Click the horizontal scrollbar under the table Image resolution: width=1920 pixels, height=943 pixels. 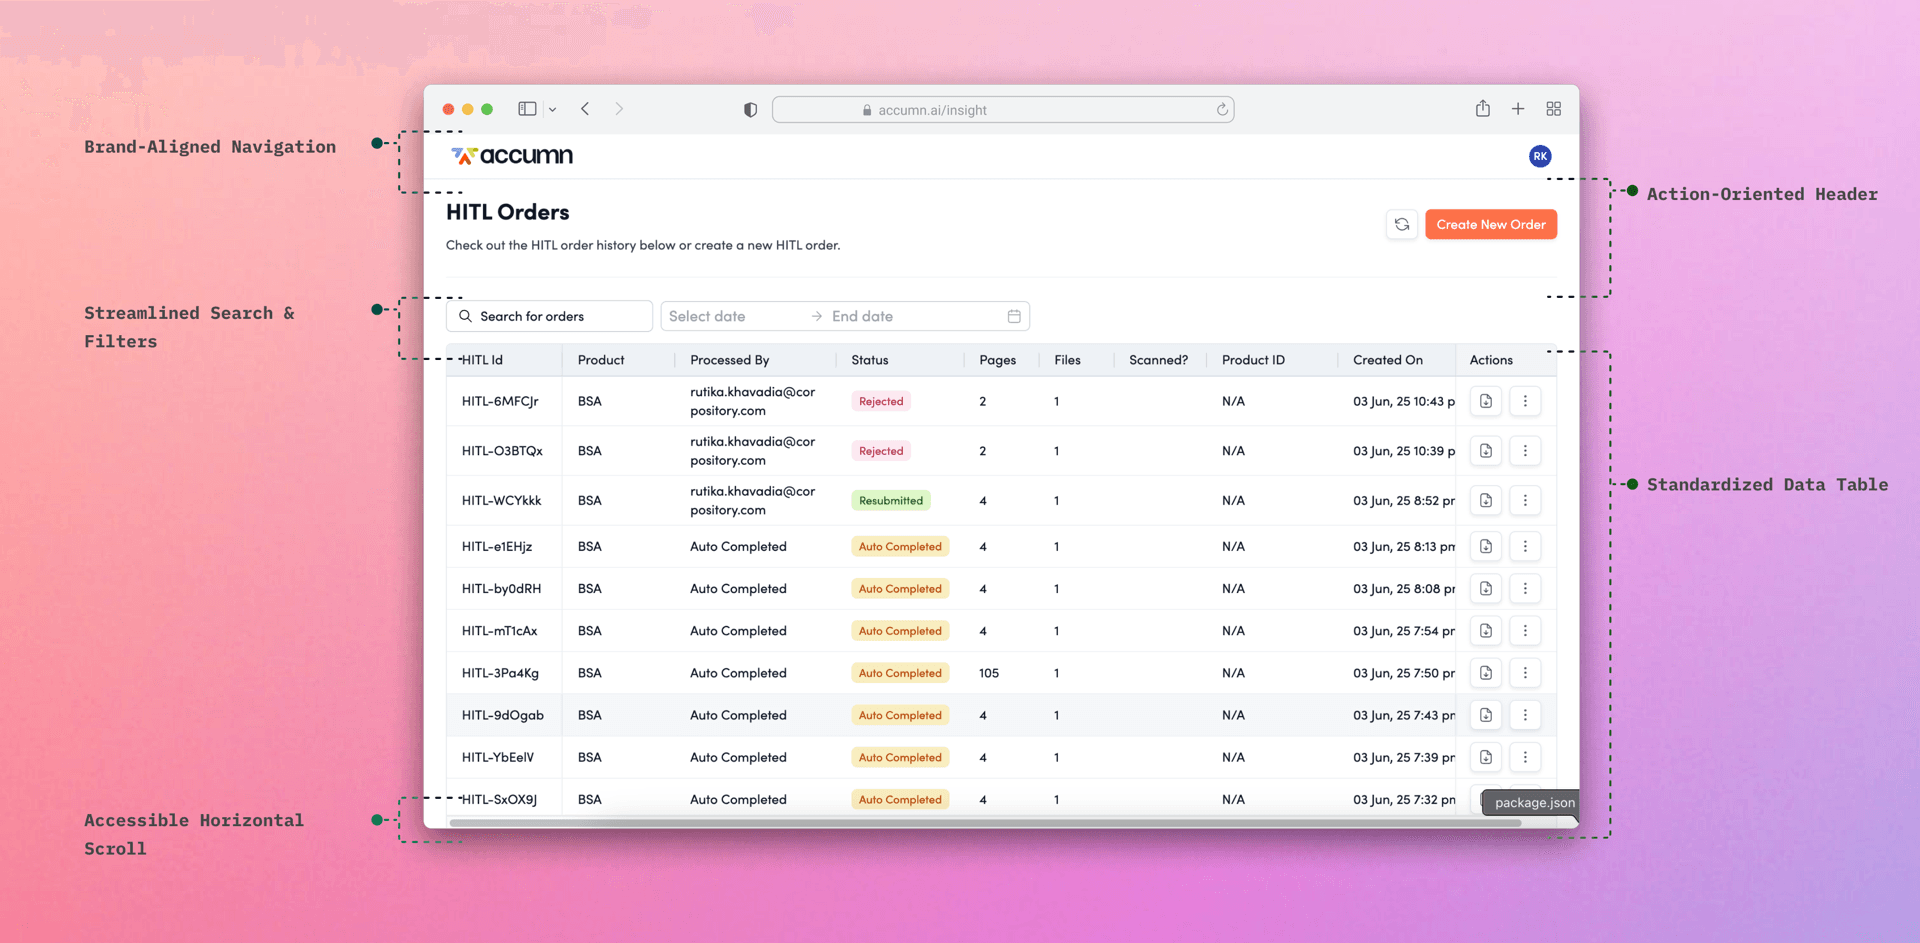pos(985,823)
